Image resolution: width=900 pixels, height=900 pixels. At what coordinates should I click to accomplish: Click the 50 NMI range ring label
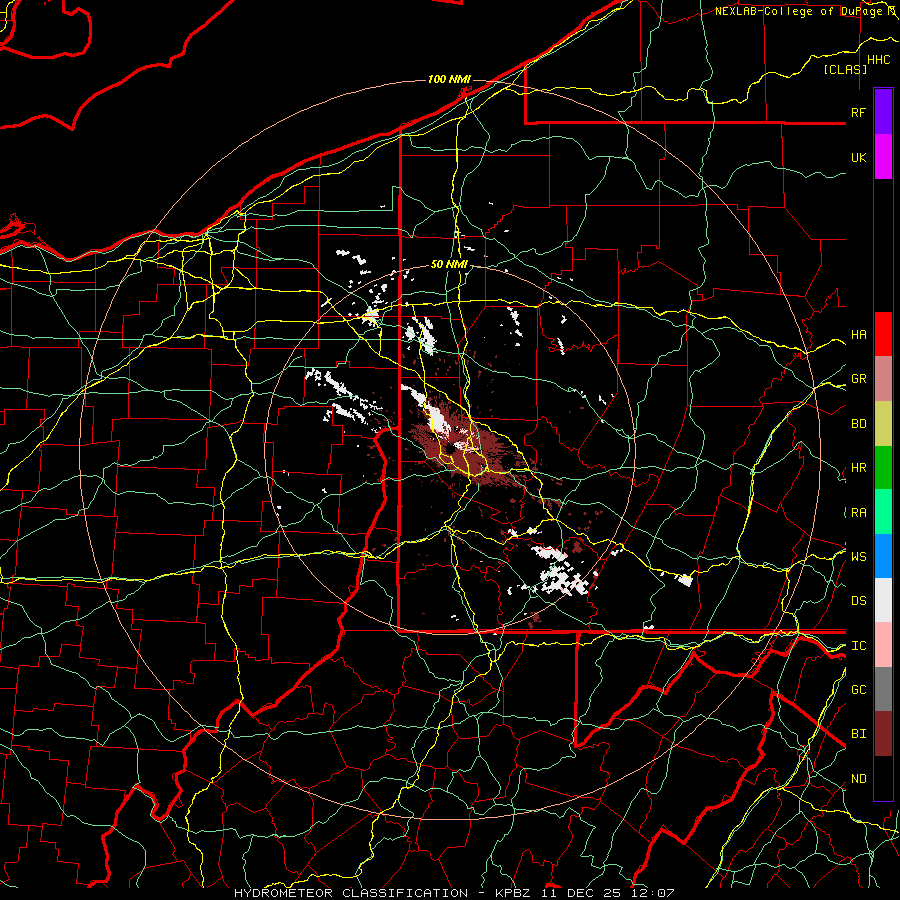[449, 264]
